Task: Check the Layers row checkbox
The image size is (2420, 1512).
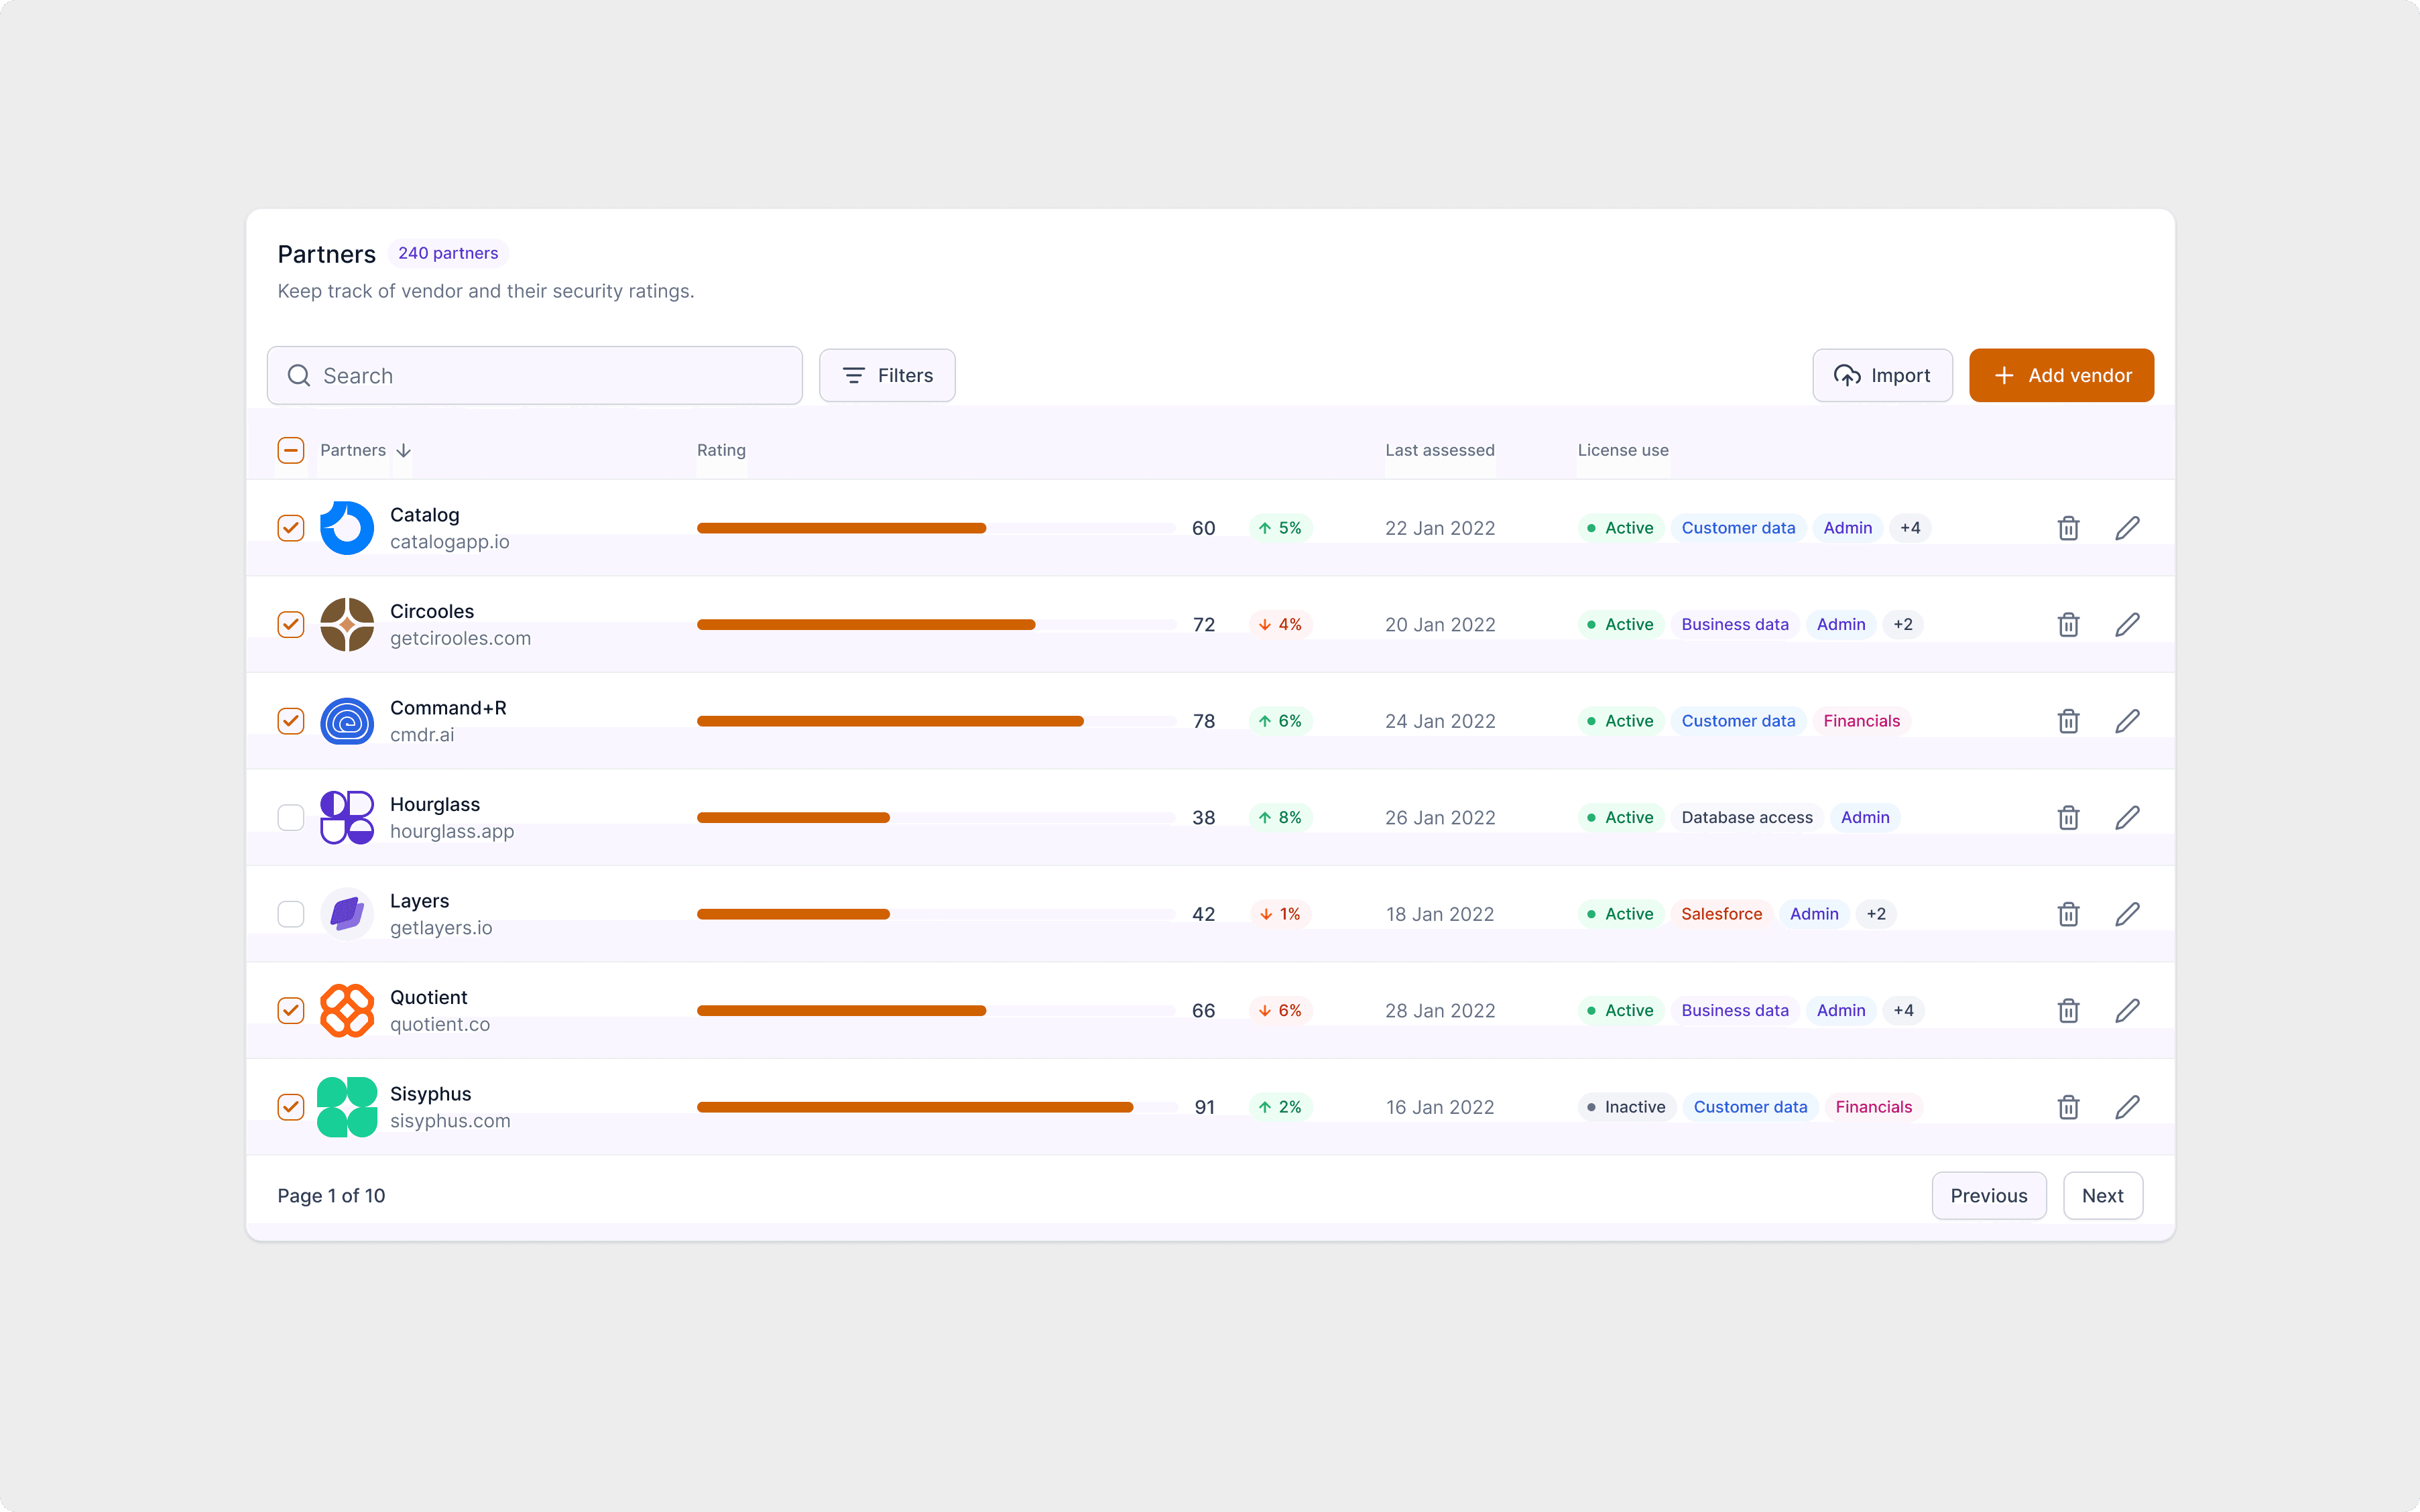Action: tap(291, 914)
